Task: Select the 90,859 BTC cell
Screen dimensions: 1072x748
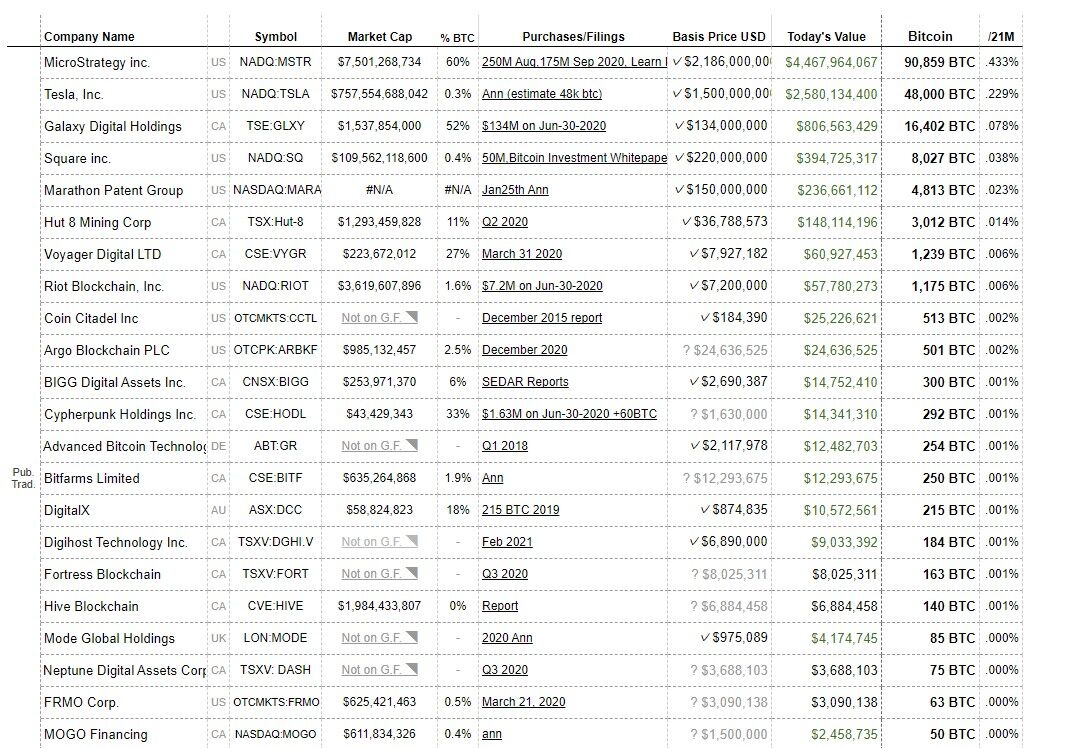Action: 930,62
